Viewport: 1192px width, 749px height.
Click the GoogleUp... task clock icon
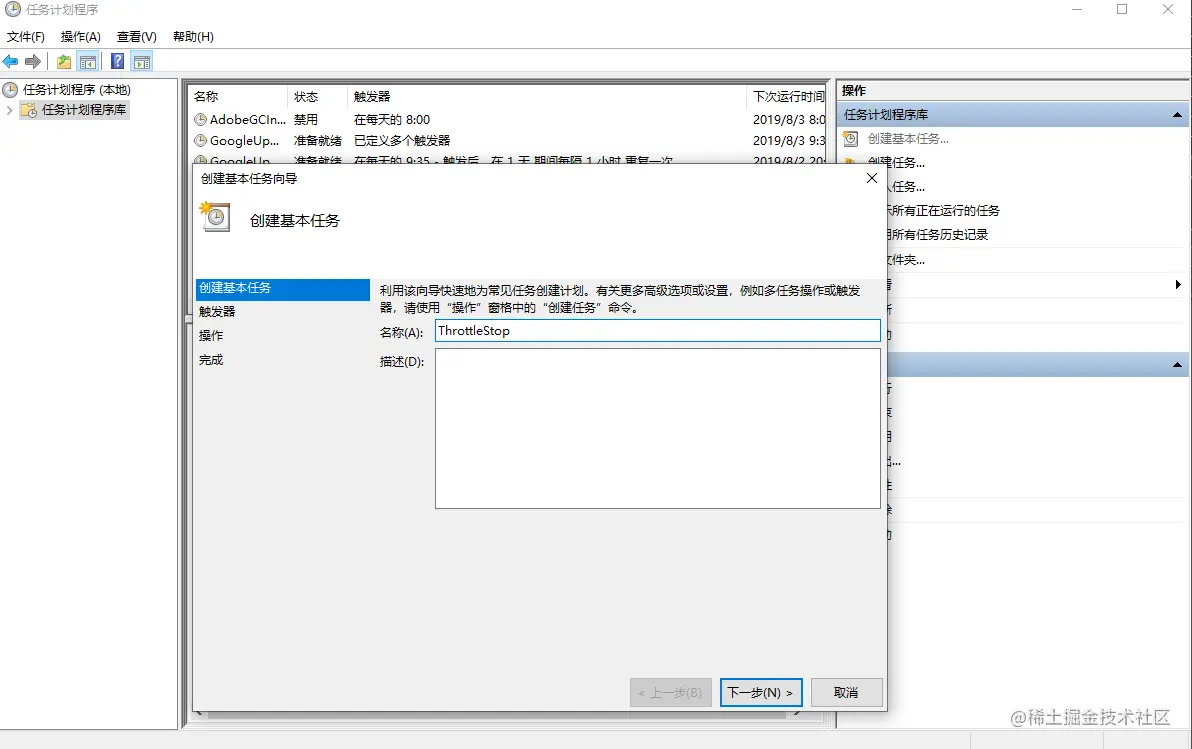point(201,141)
